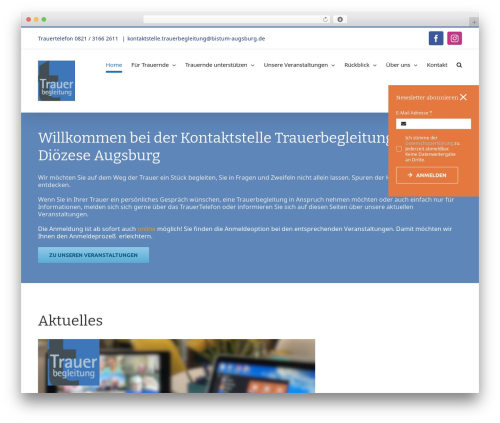Open the Kontakt page

437,65
